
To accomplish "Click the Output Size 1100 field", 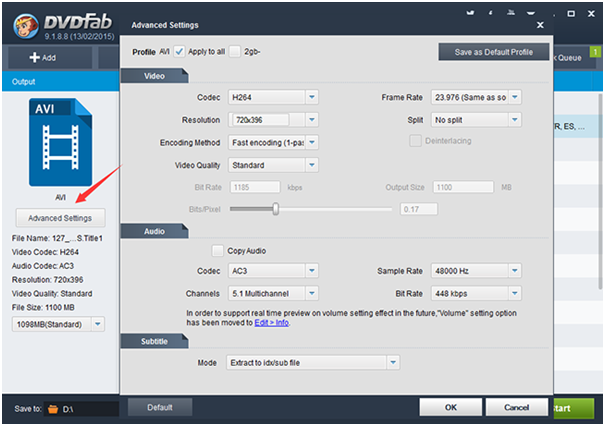I will 463,187.
